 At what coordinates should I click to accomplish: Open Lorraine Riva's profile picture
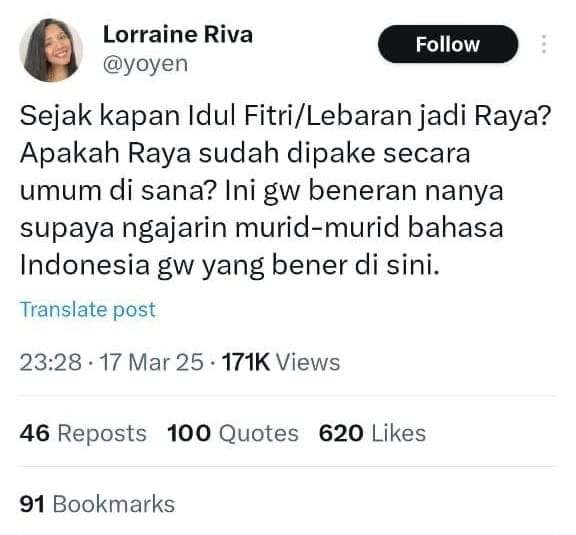pos(51,50)
